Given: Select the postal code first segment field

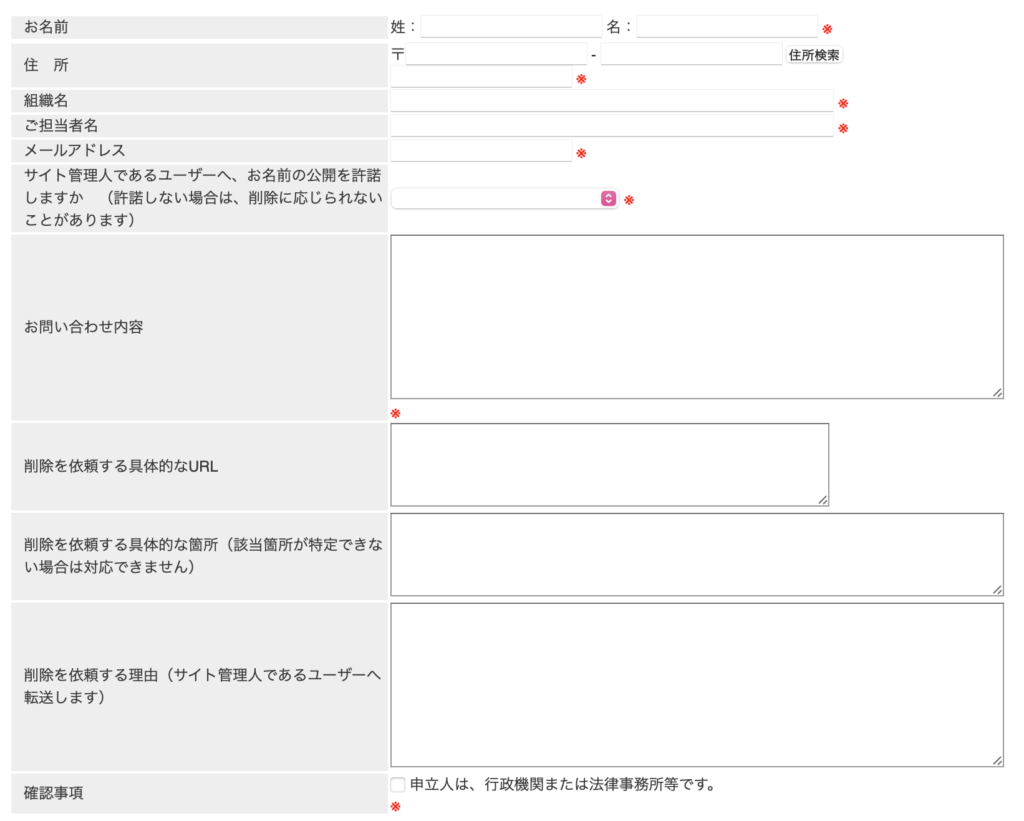Looking at the screenshot, I should click(x=494, y=54).
